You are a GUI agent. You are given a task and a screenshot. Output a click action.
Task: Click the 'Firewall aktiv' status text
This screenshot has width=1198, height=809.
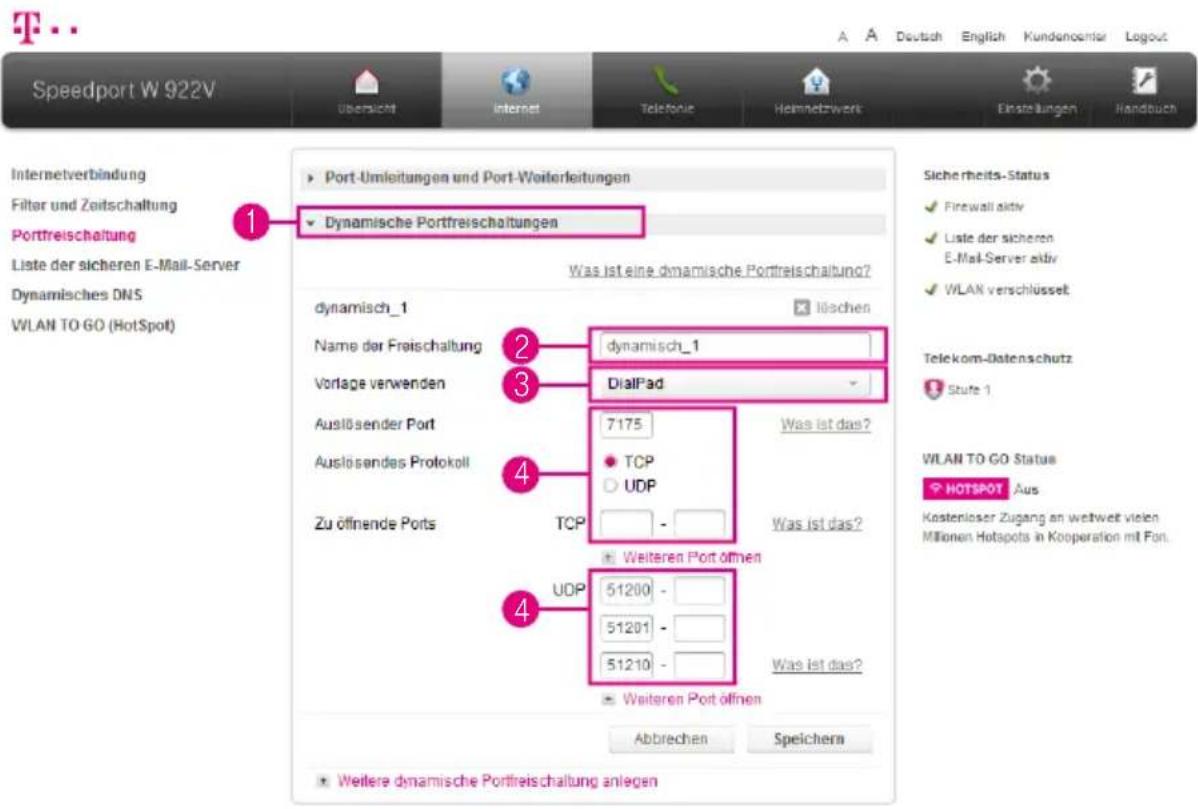[984, 207]
